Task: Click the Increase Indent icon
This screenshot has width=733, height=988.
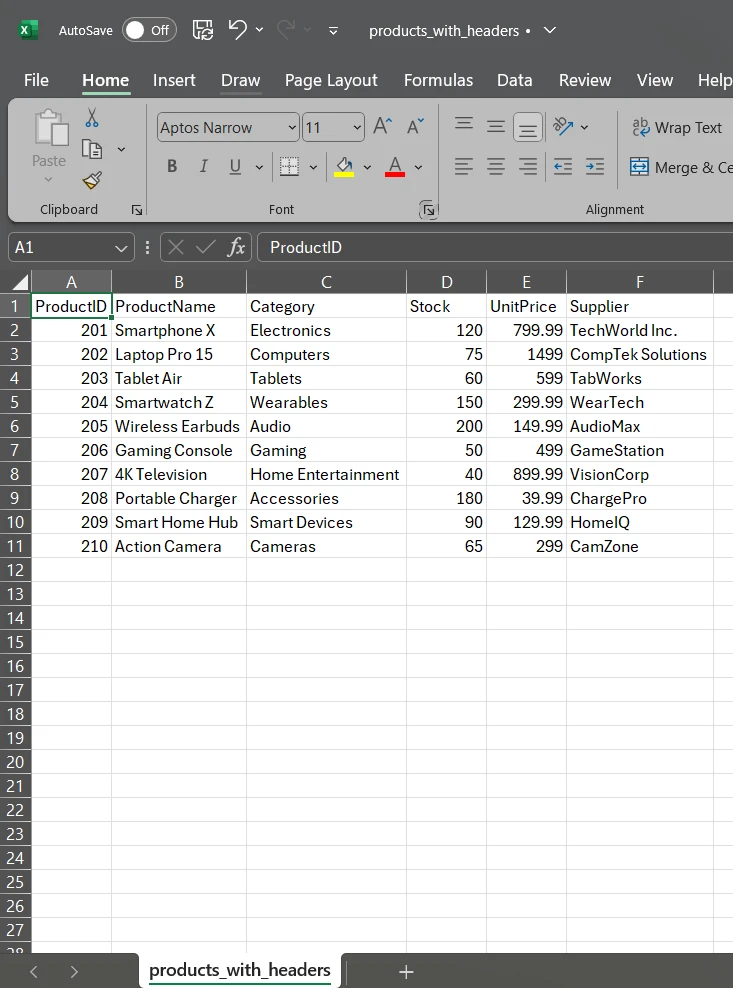Action: coord(595,167)
